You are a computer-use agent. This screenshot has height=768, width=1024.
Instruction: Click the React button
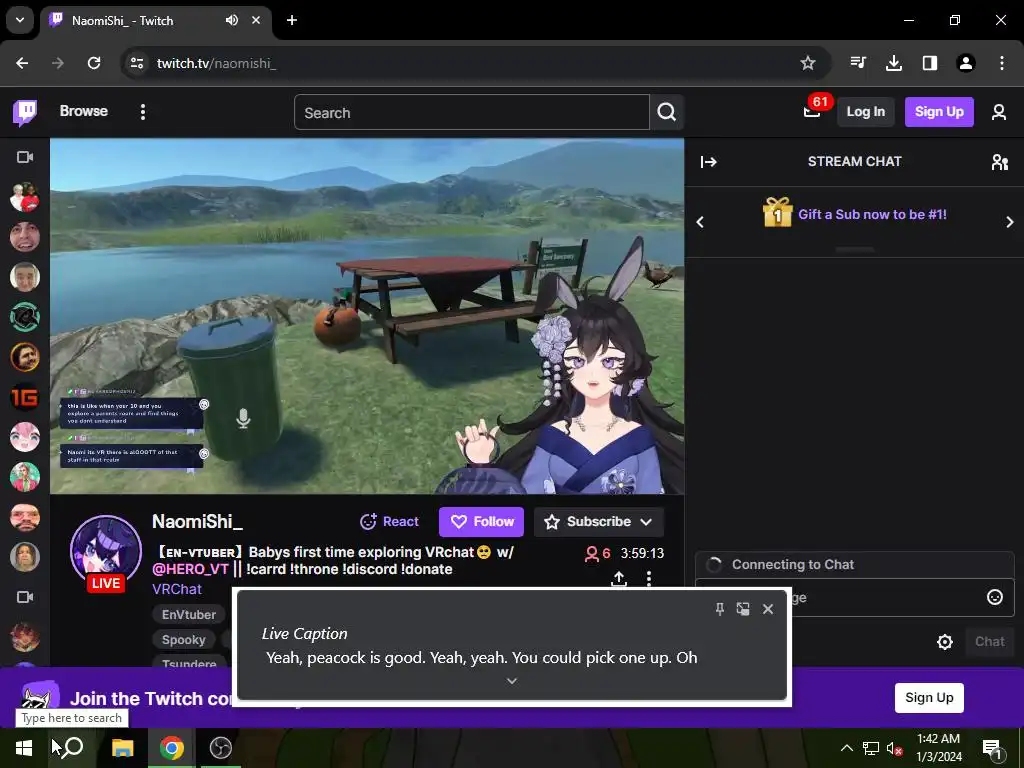[389, 521]
